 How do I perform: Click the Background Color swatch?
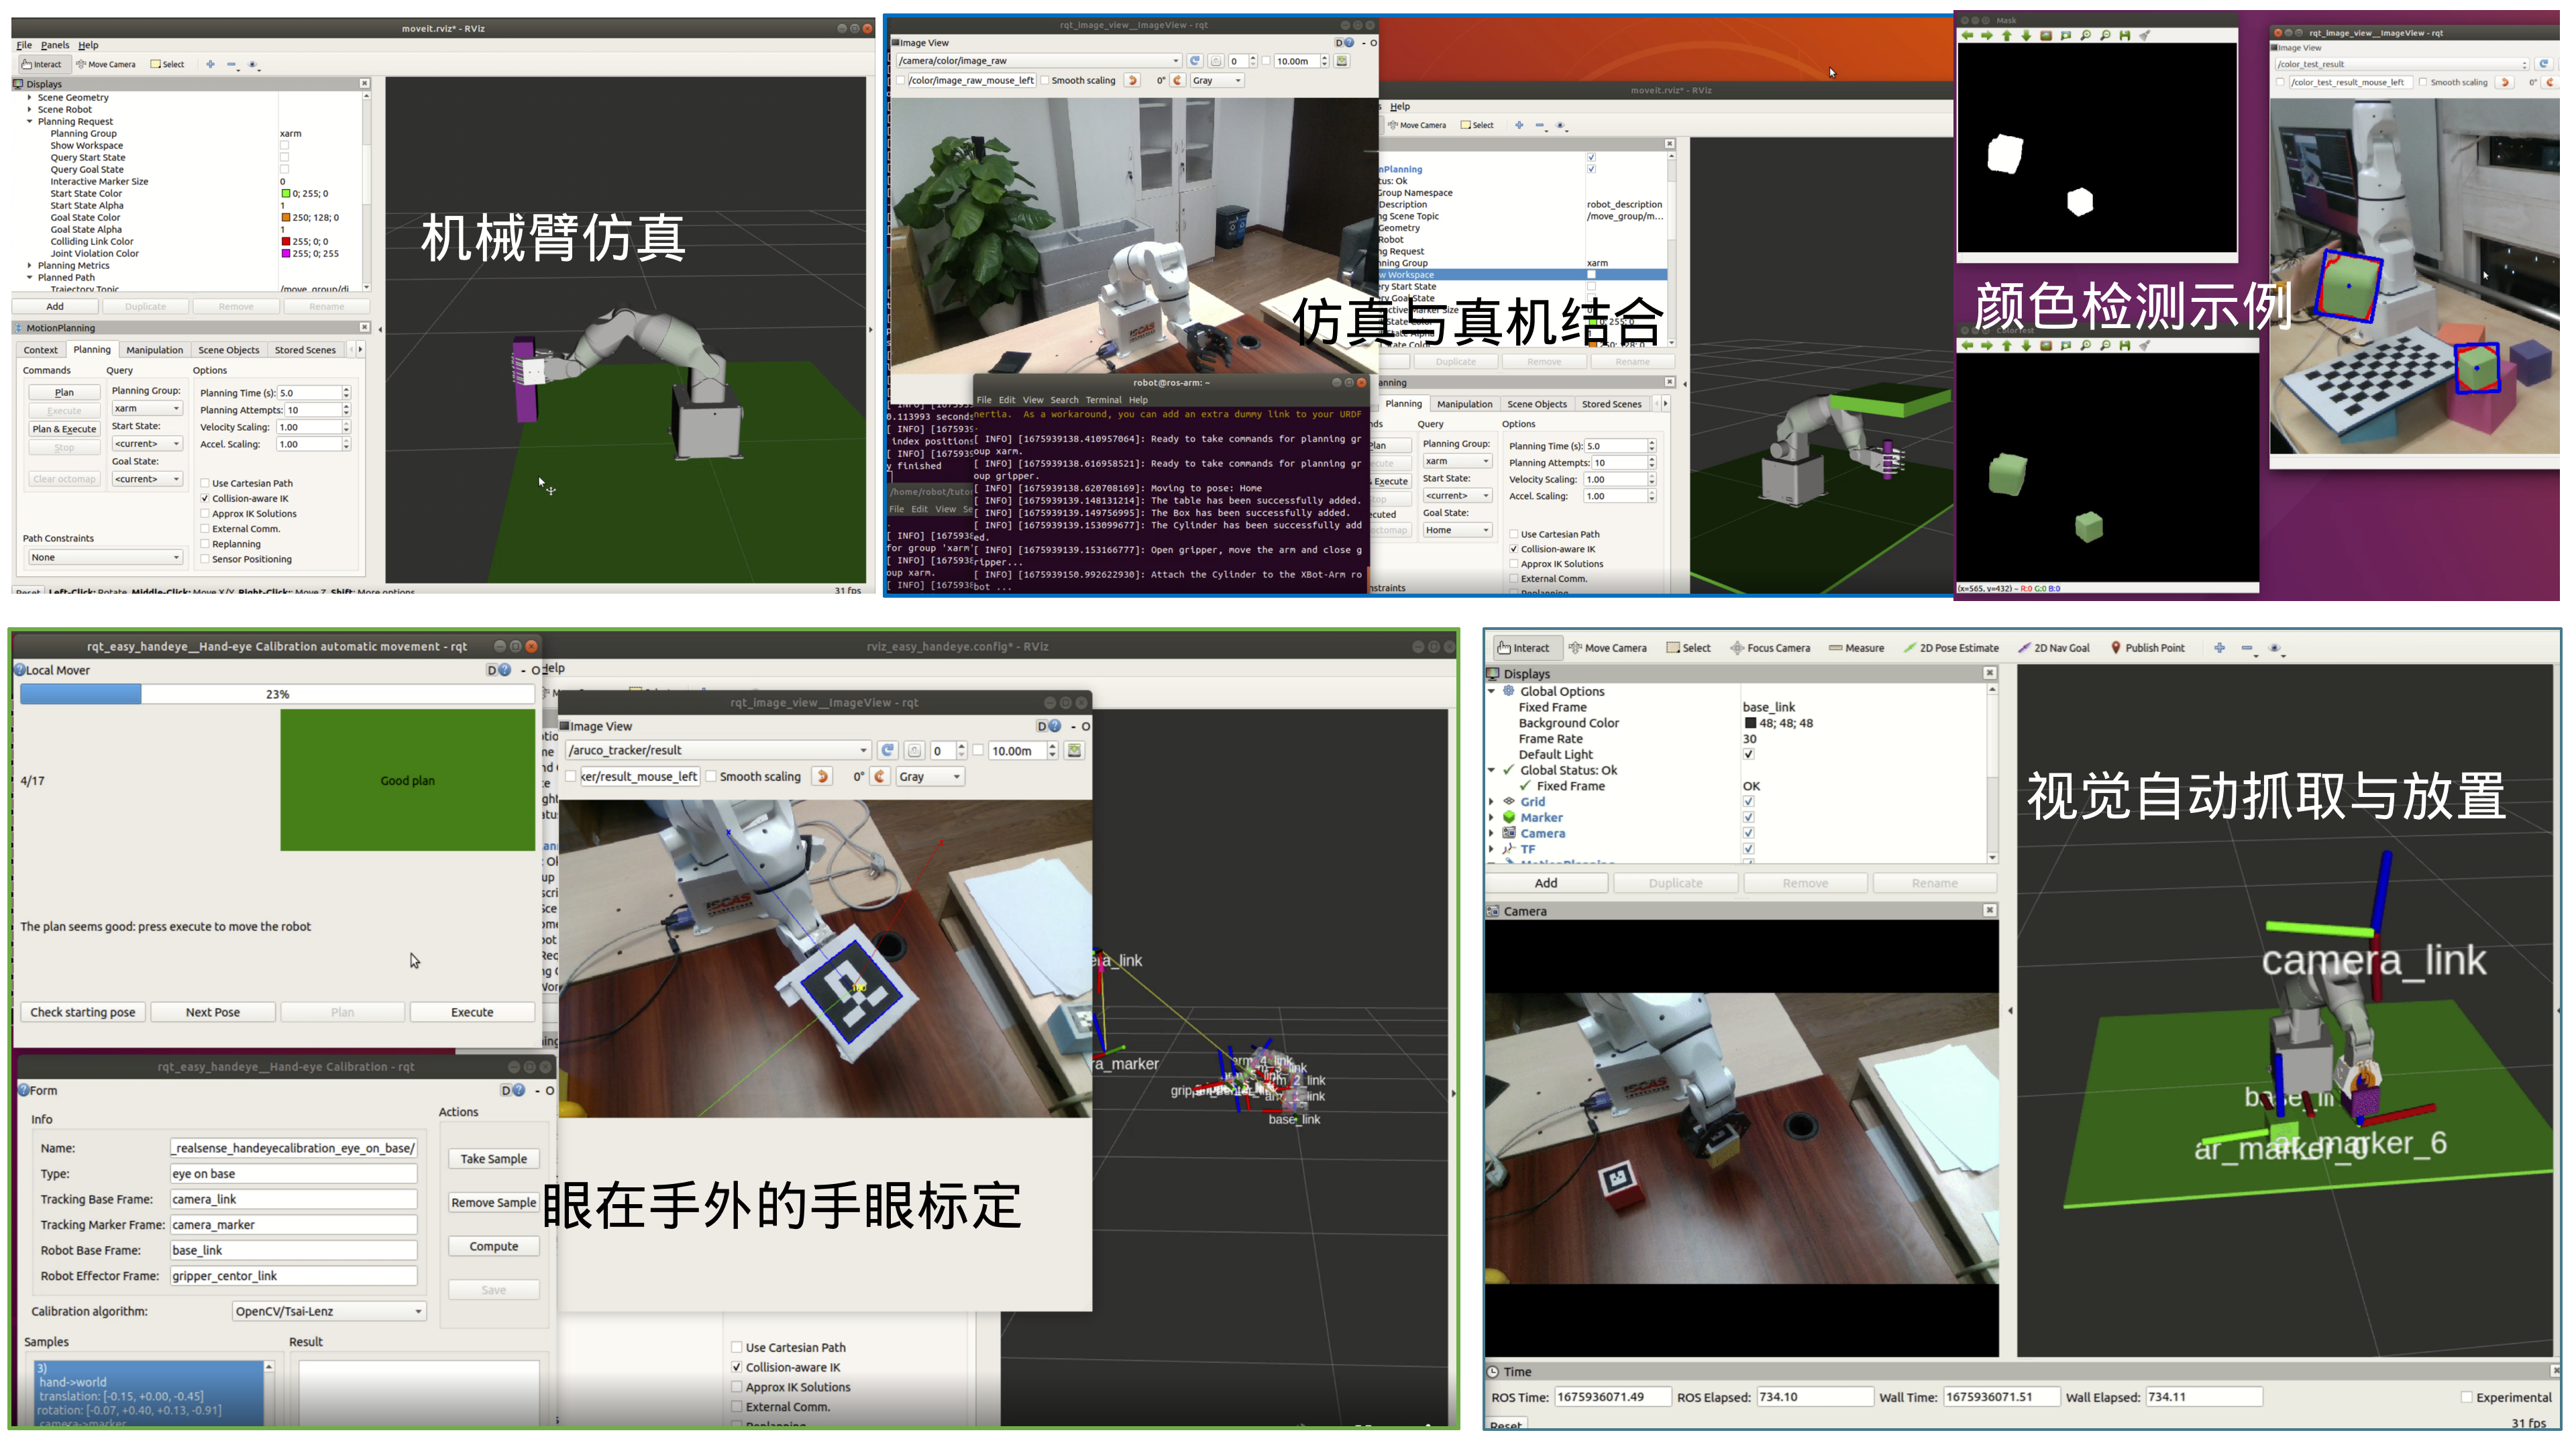point(1750,723)
